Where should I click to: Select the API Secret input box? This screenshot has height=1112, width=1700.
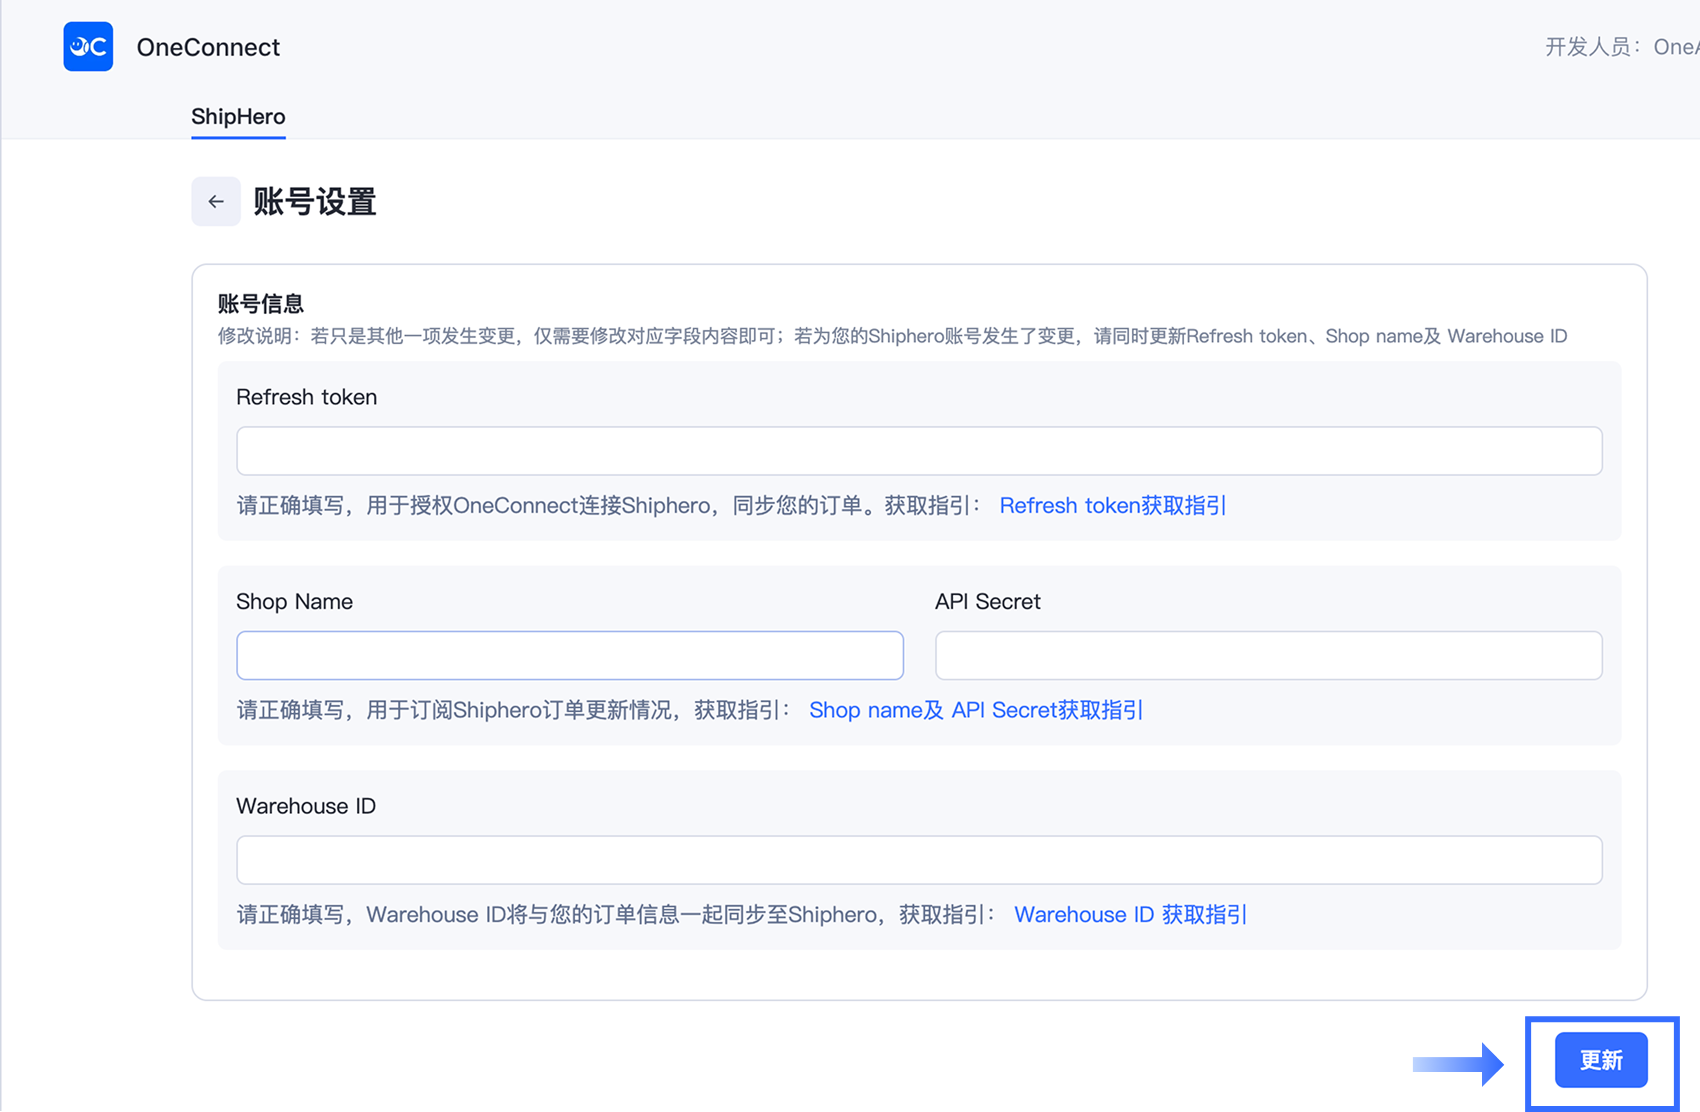(x=1268, y=656)
